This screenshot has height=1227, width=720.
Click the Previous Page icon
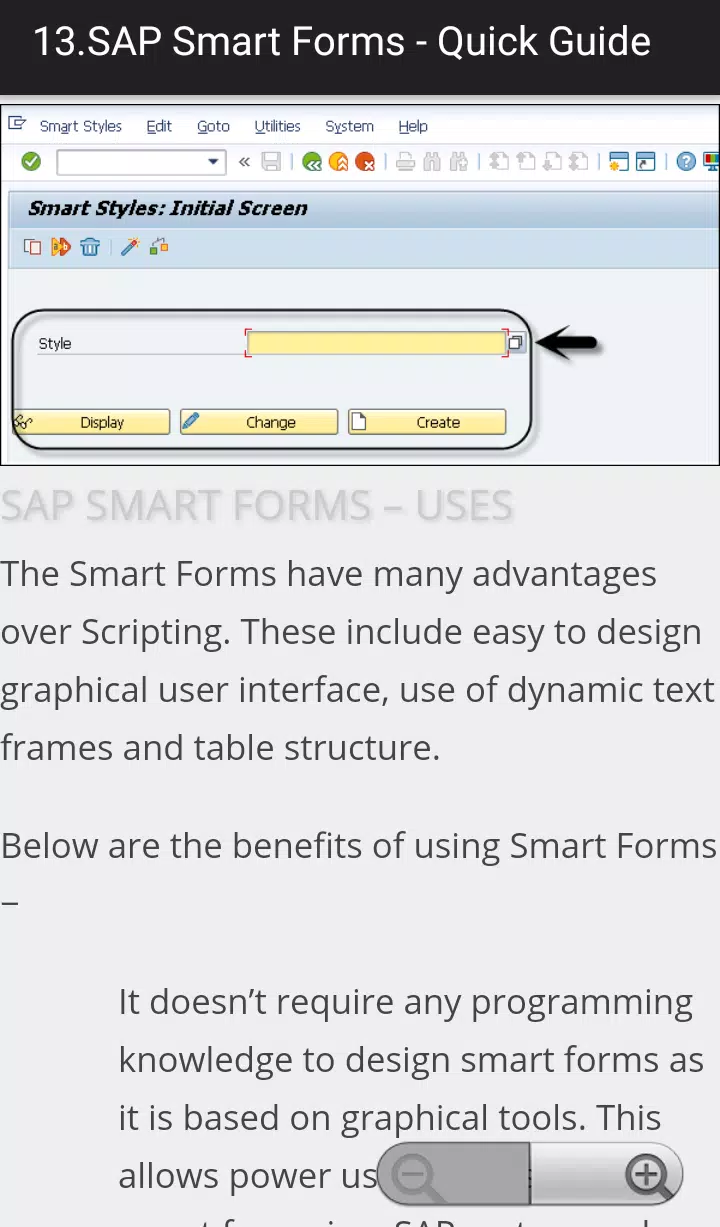pos(525,161)
